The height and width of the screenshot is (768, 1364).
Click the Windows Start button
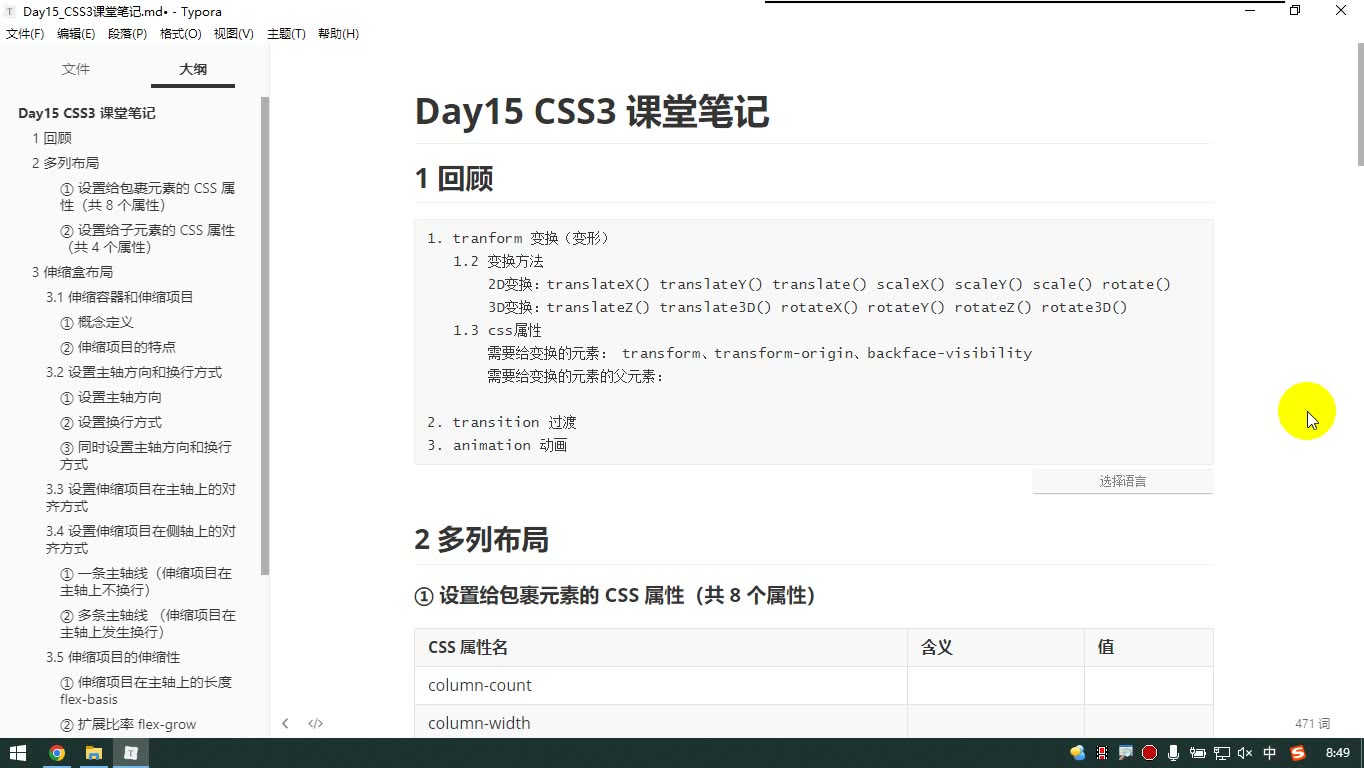[x=18, y=753]
